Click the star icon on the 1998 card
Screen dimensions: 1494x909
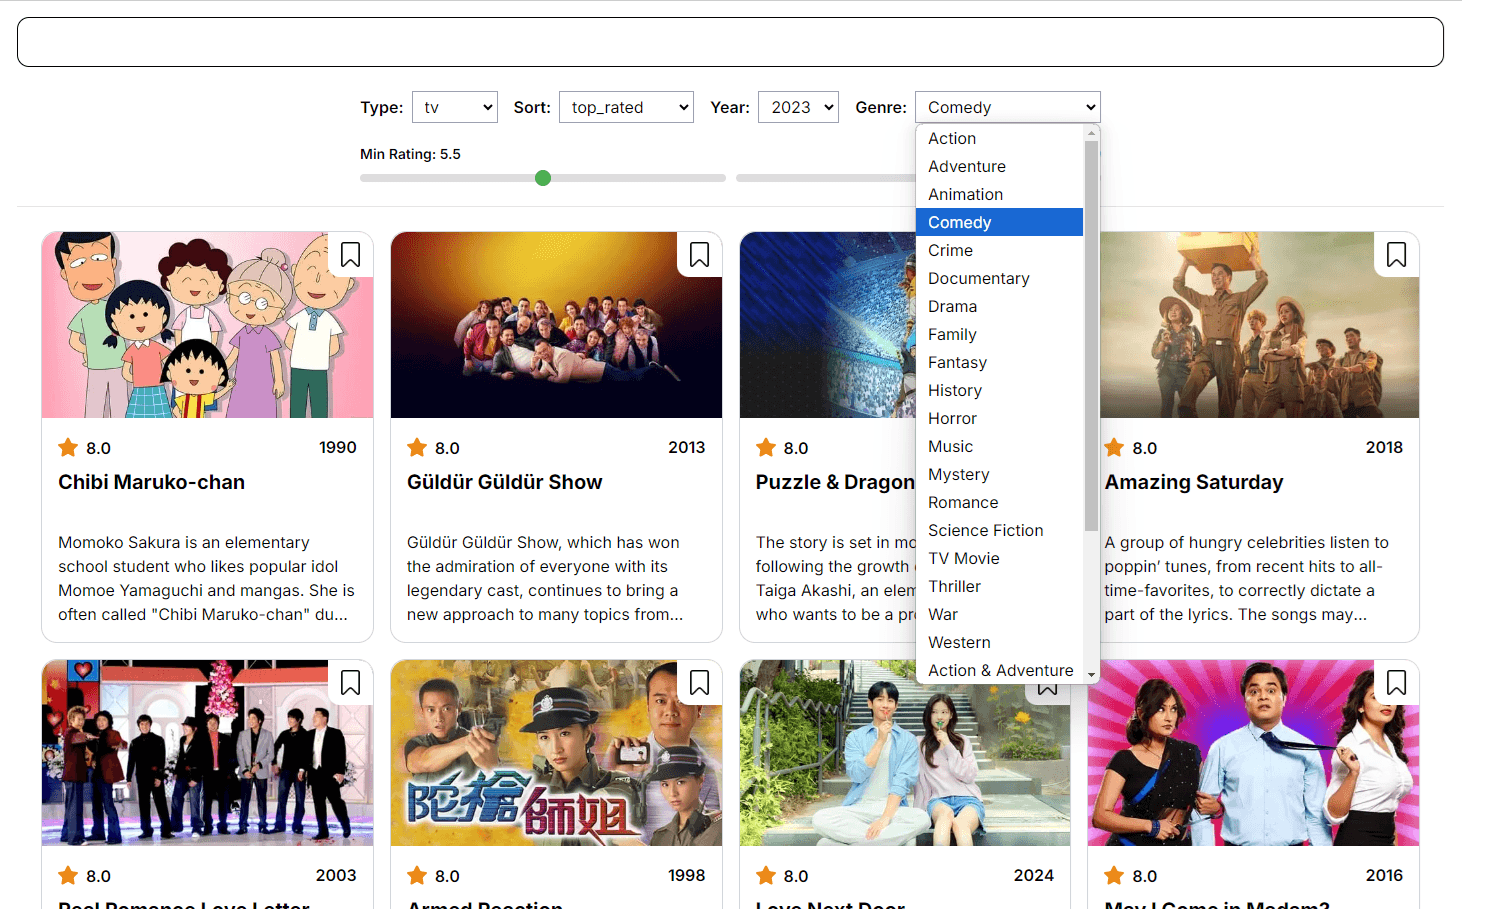pos(417,875)
